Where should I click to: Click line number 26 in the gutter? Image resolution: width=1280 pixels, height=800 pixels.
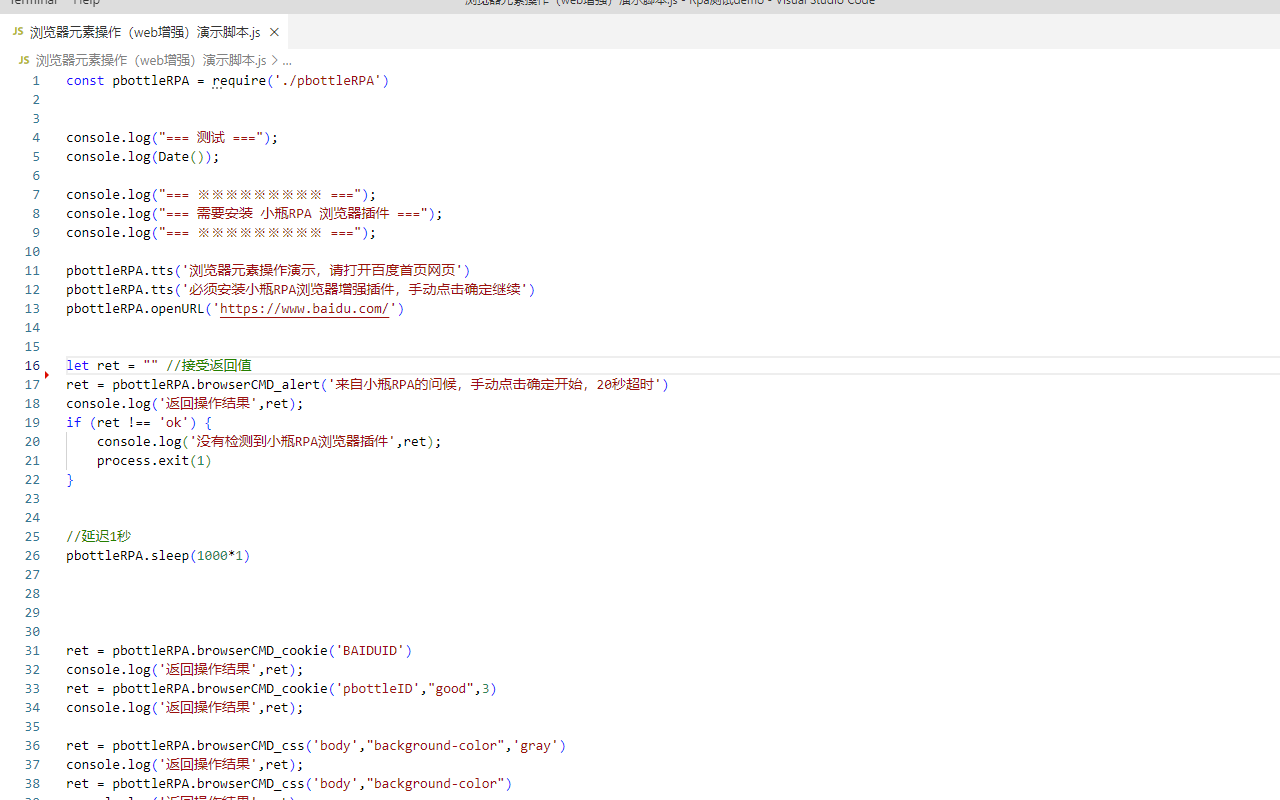tap(32, 555)
